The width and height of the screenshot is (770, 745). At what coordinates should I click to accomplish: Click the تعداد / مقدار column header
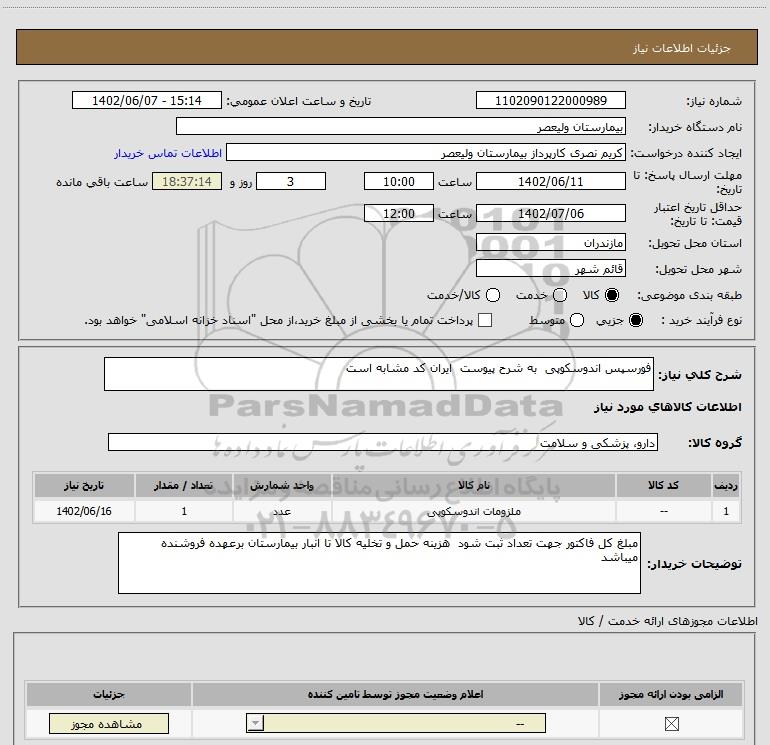pyautogui.click(x=184, y=485)
